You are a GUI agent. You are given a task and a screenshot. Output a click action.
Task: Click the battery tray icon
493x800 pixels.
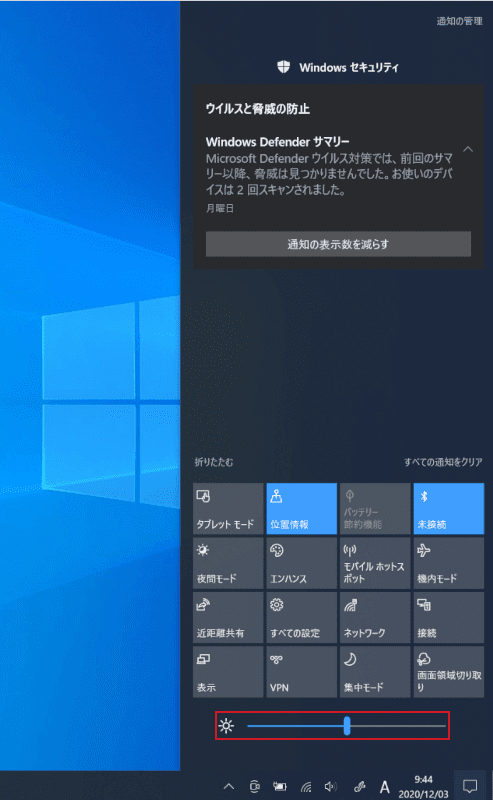[280, 786]
